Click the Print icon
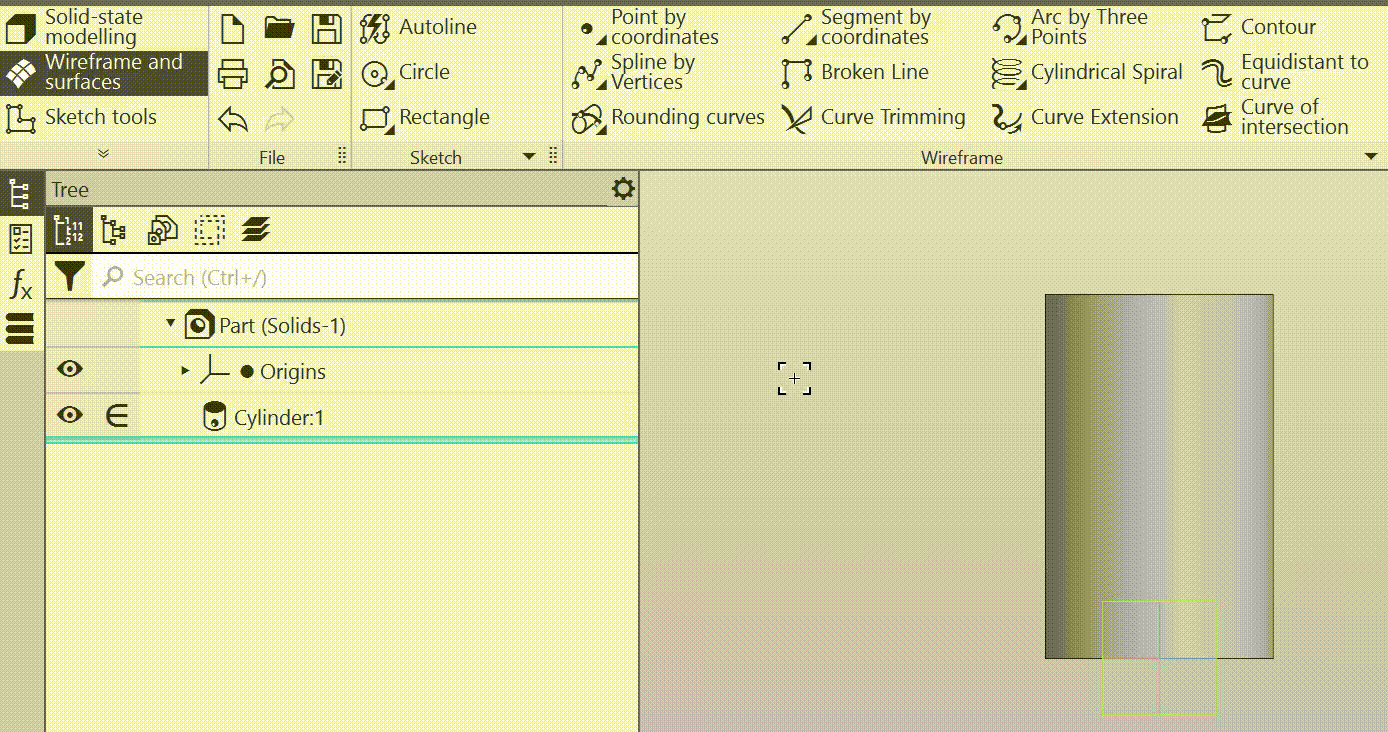This screenshot has width=1388, height=732. tap(232, 74)
